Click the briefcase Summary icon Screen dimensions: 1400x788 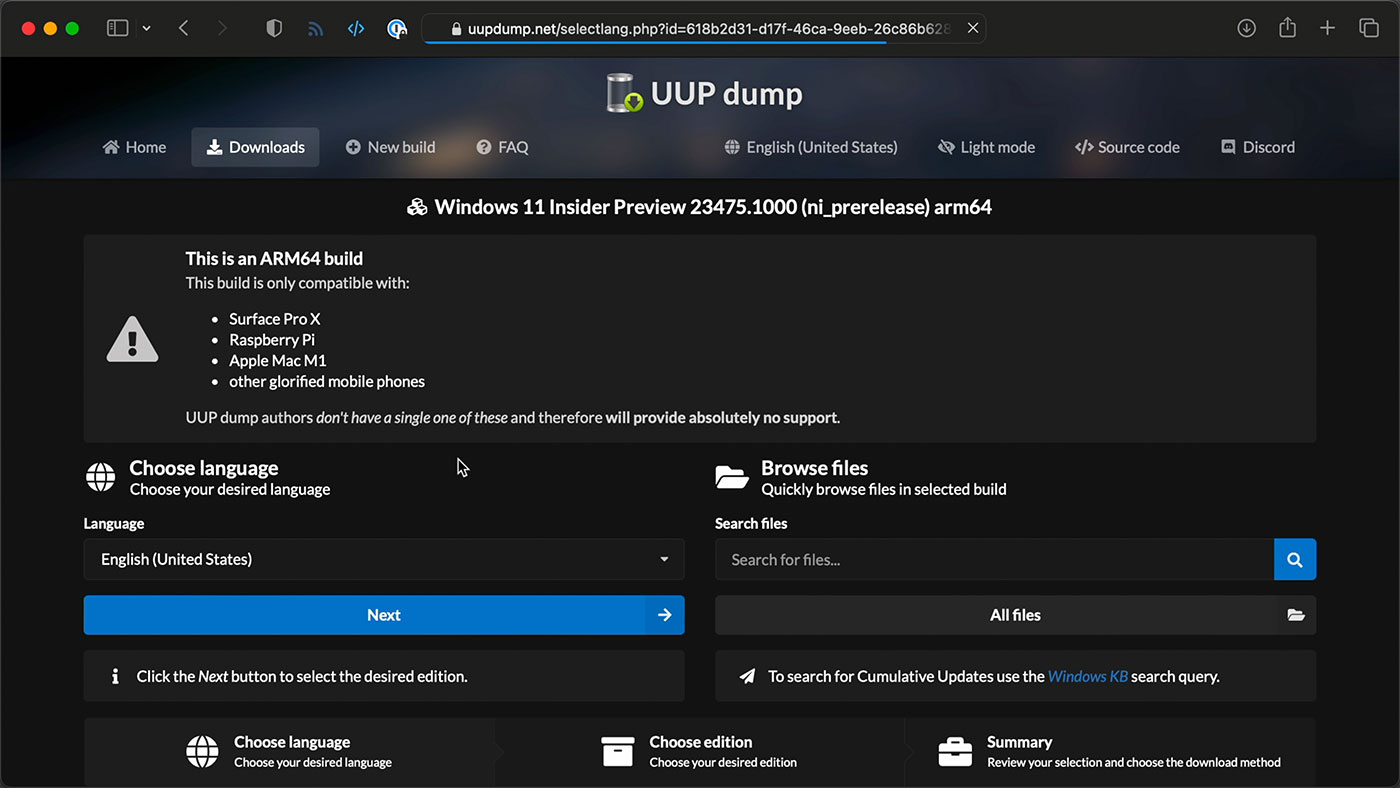pyautogui.click(x=955, y=751)
